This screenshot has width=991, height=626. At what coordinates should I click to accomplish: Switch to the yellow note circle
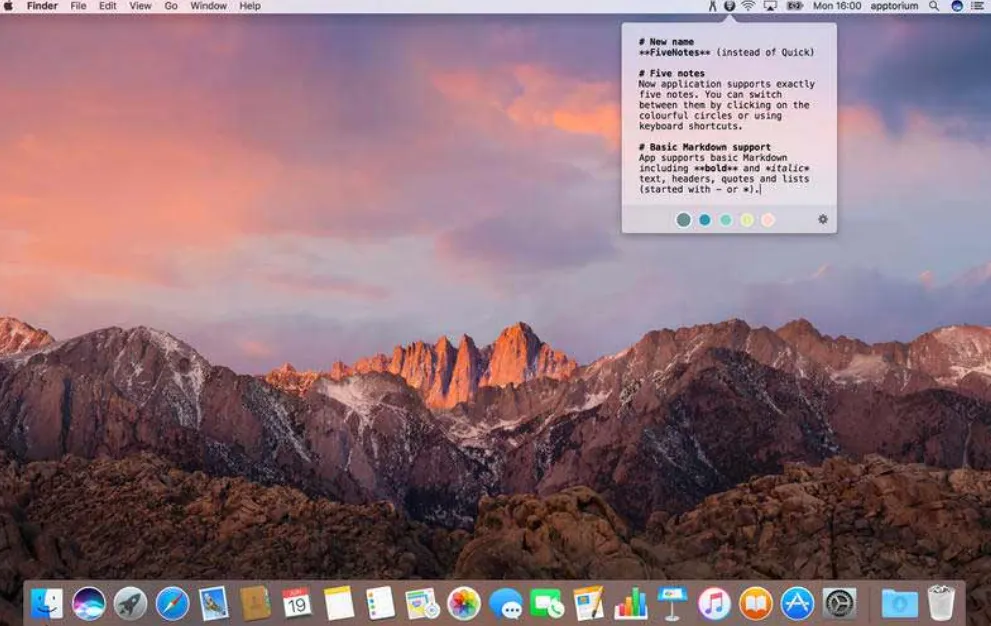[x=747, y=219]
